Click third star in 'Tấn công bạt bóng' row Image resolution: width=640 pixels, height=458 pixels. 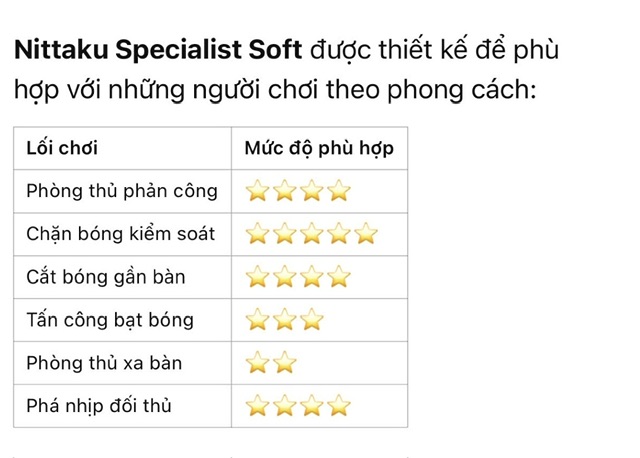312,320
